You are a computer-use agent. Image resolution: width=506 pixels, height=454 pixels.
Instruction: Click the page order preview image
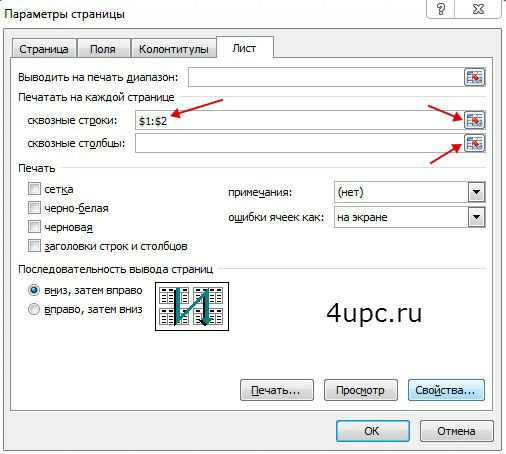click(192, 307)
